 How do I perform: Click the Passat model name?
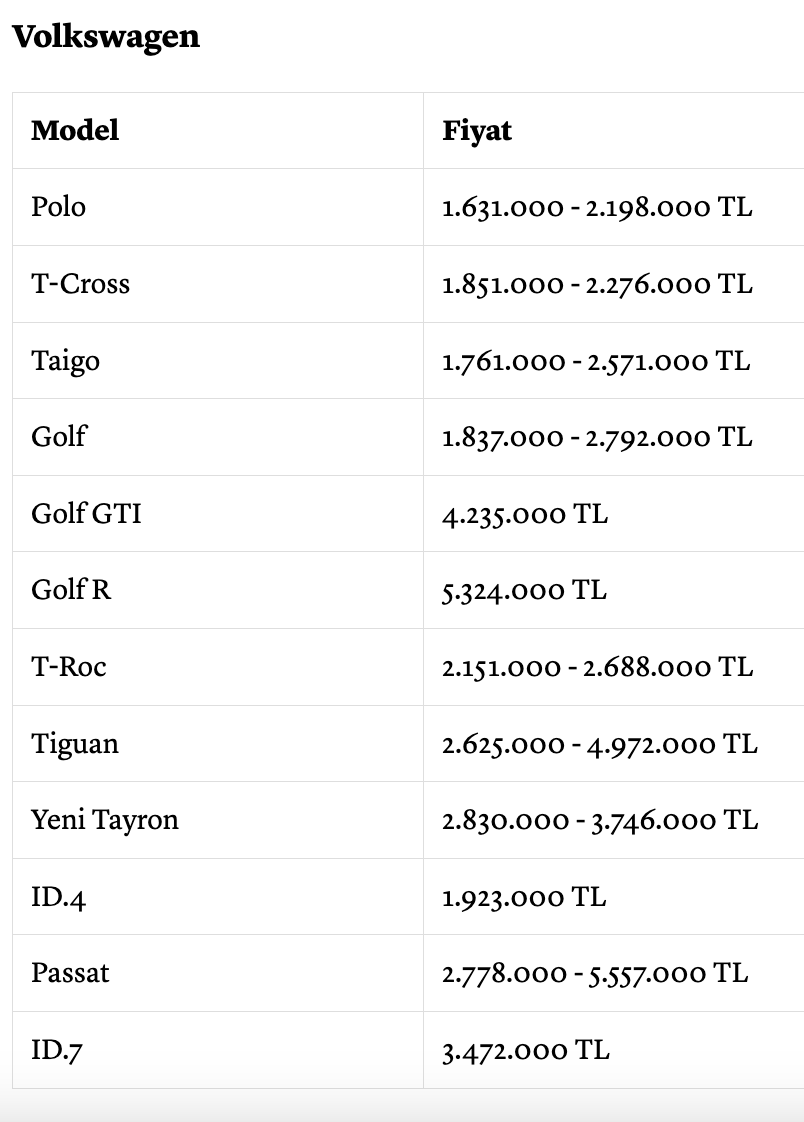(70, 973)
